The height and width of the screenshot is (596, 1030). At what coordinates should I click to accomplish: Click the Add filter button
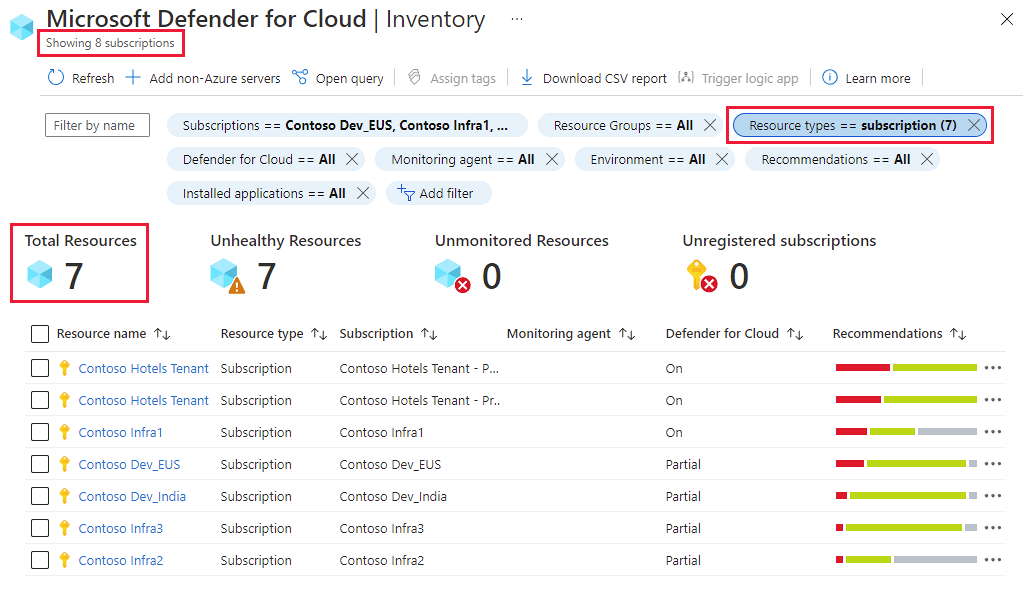pyautogui.click(x=438, y=193)
